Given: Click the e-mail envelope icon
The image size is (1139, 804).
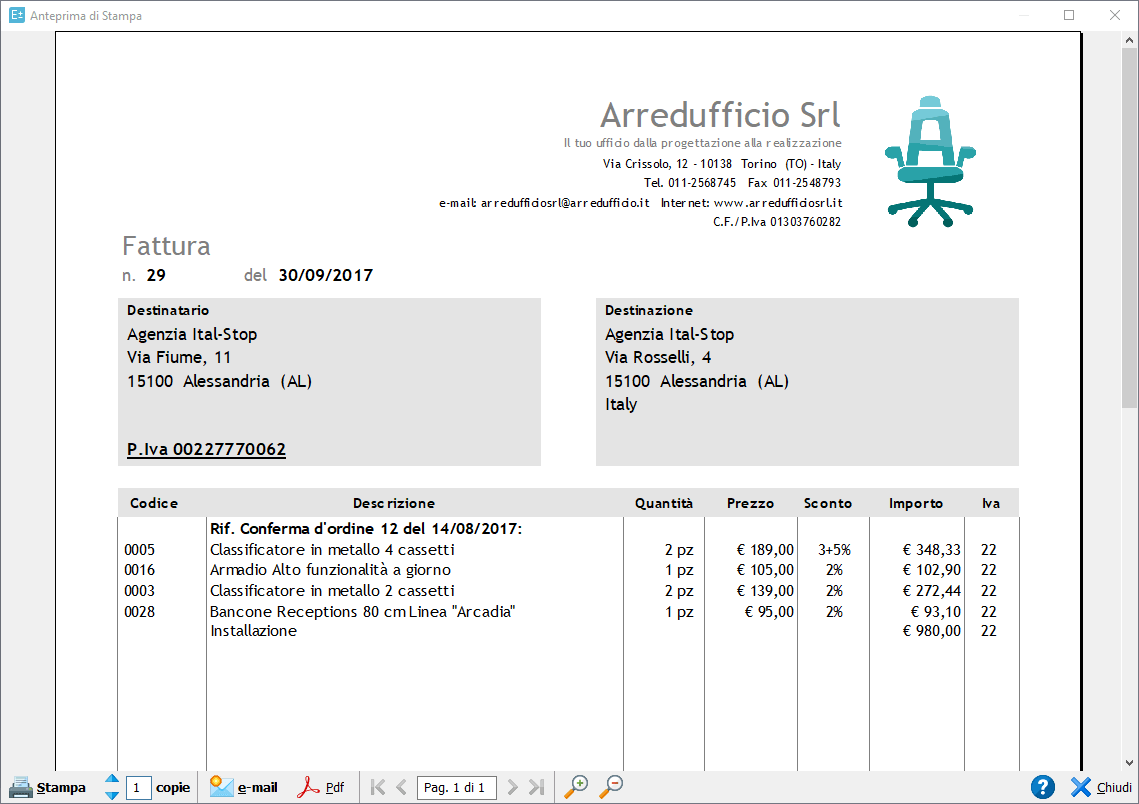Looking at the screenshot, I should [x=222, y=787].
